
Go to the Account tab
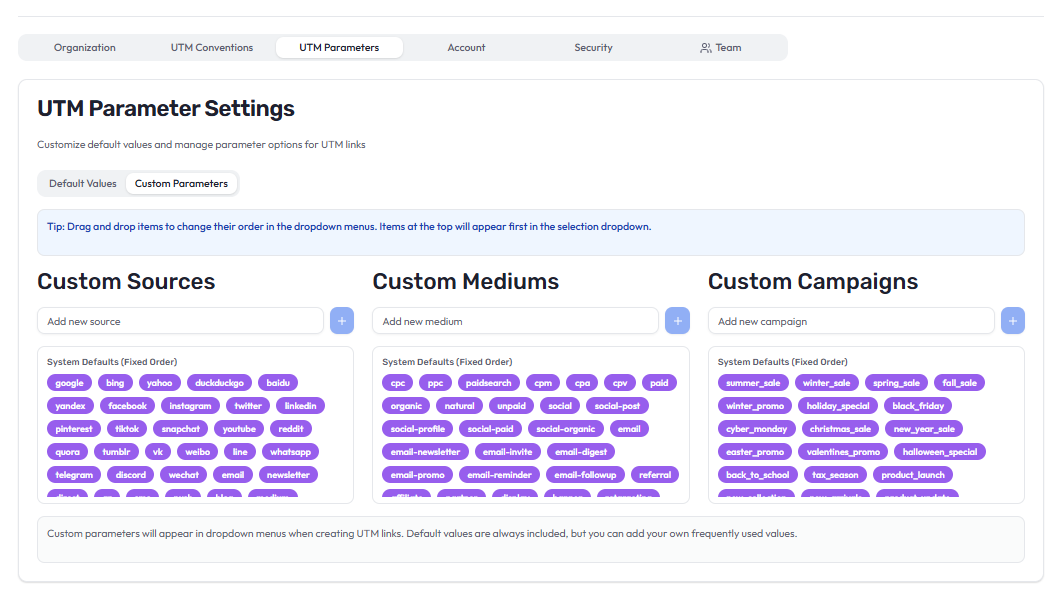466,48
